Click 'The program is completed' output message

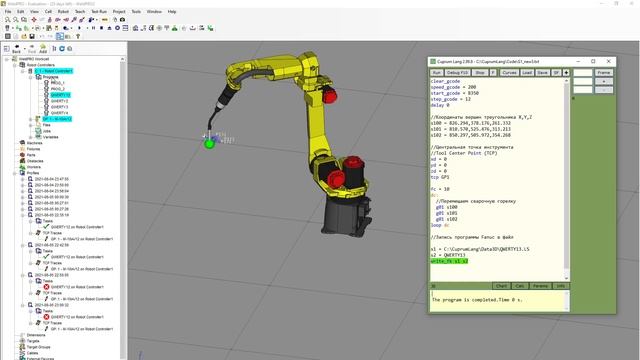477,300
